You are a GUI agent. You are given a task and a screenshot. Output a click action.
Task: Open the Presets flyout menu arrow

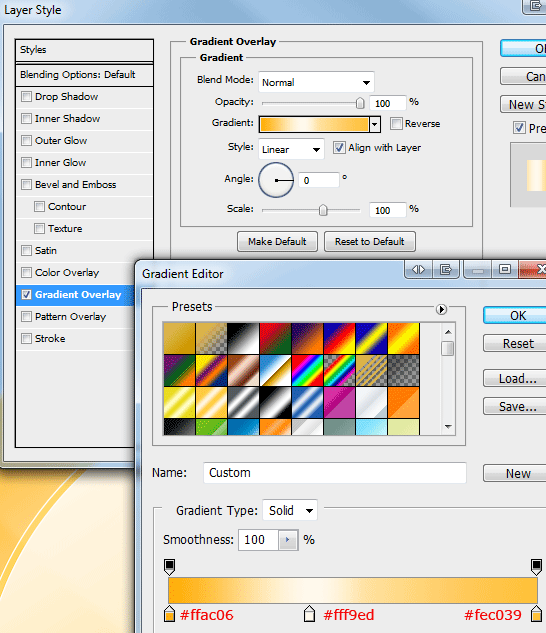(x=441, y=310)
